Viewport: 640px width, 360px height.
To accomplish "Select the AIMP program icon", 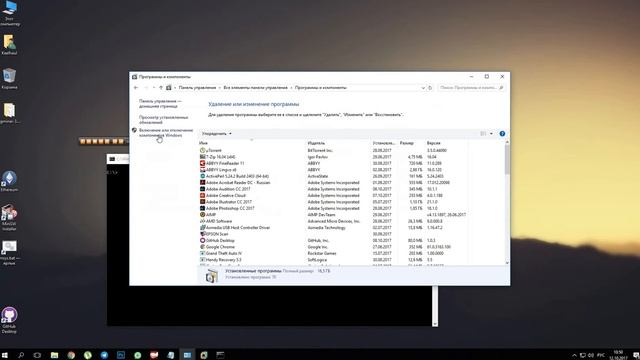I will pyautogui.click(x=202, y=215).
